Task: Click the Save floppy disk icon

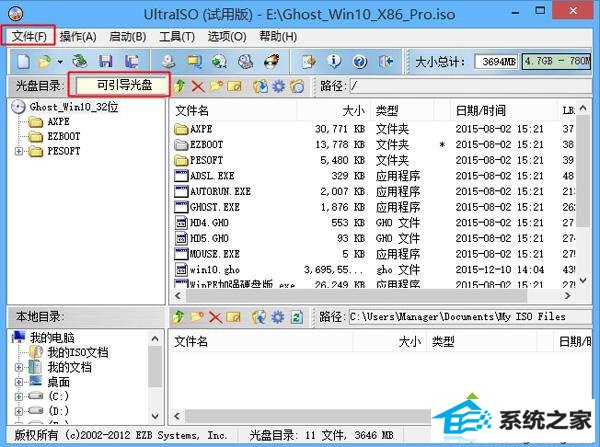Action: coord(106,61)
